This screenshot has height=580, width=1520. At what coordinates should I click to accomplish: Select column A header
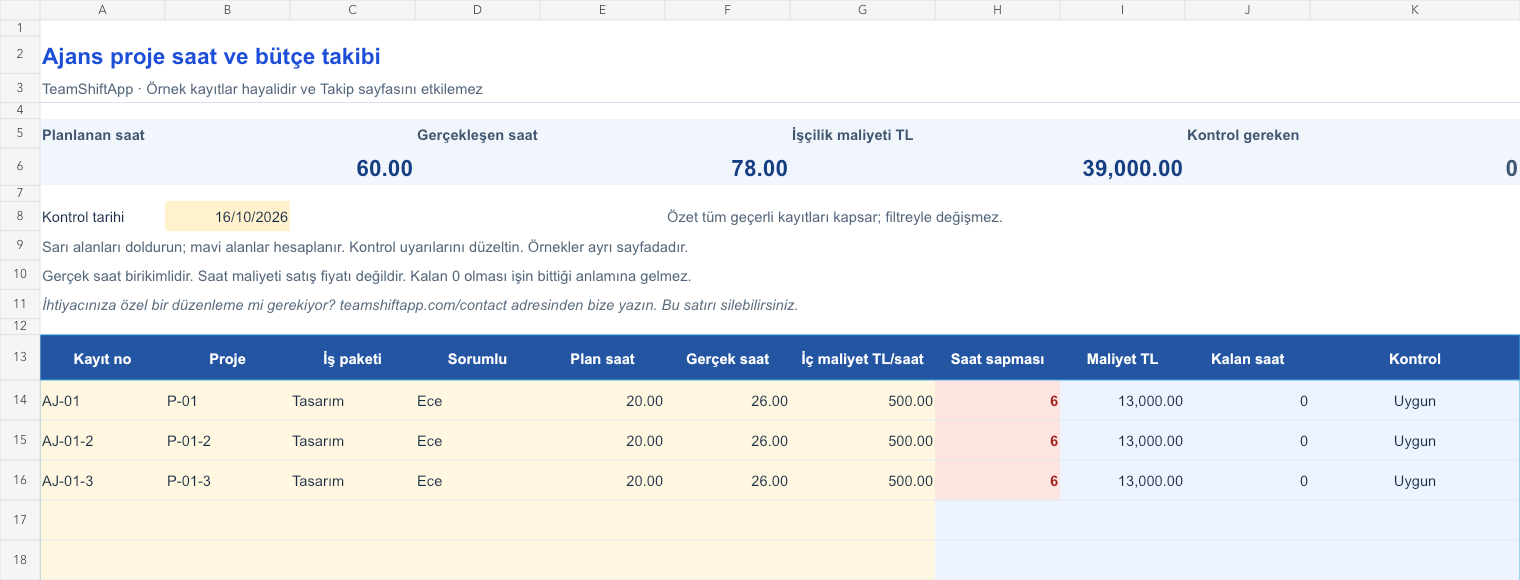point(102,10)
